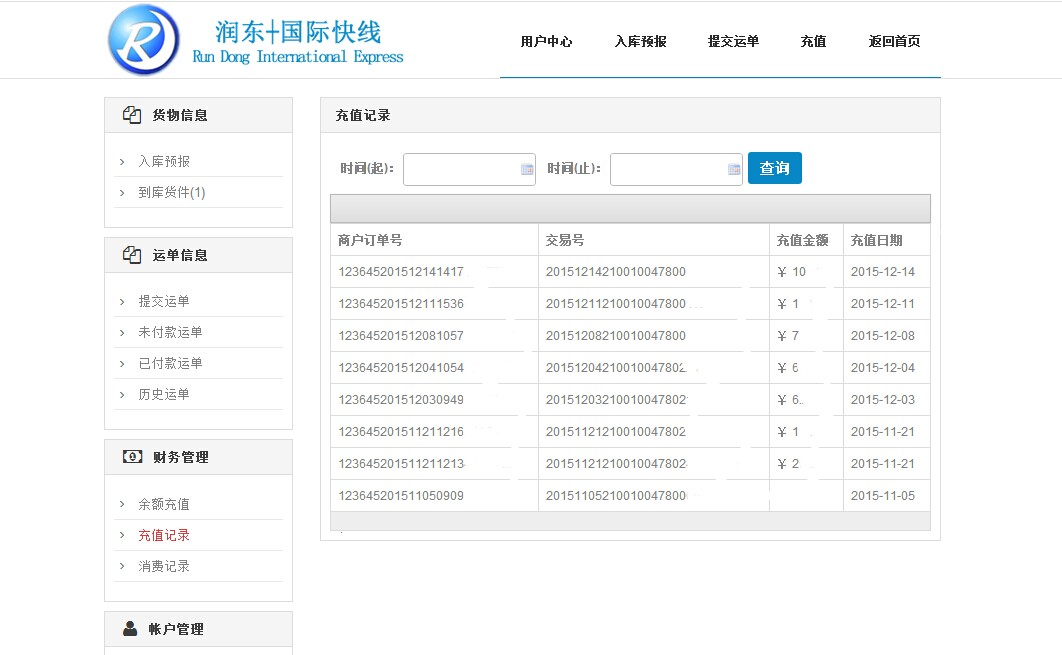Select order number 123645201511211213

coord(401,463)
